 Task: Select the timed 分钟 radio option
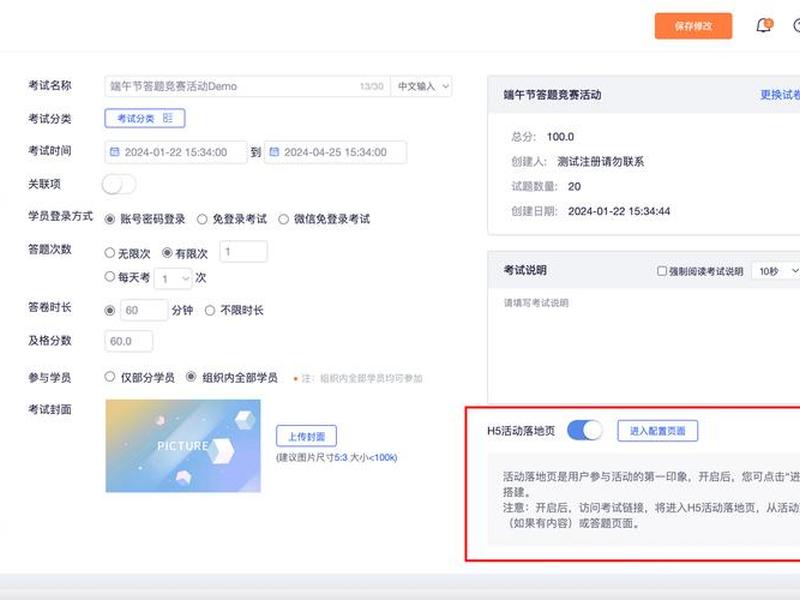(x=109, y=310)
